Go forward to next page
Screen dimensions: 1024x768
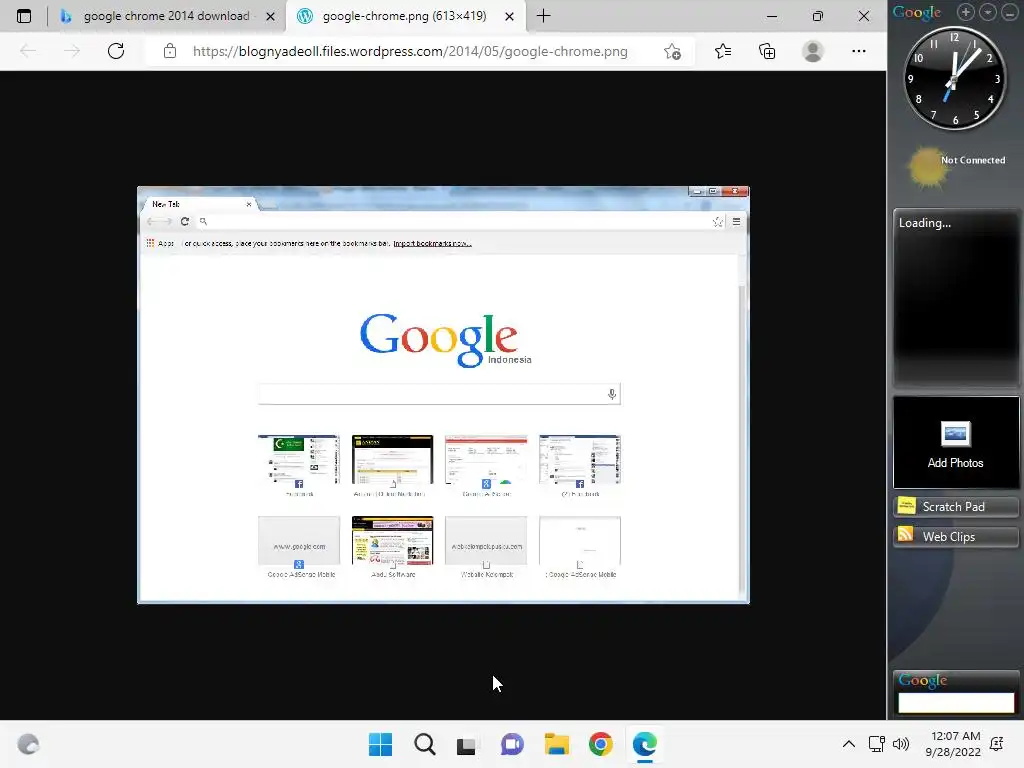[72, 51]
